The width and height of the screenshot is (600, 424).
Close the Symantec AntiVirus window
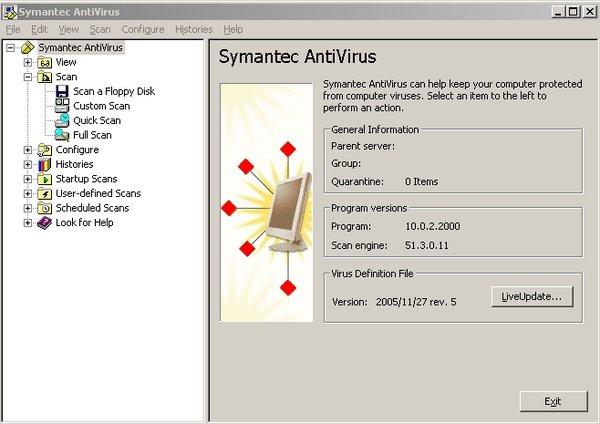click(x=590, y=12)
